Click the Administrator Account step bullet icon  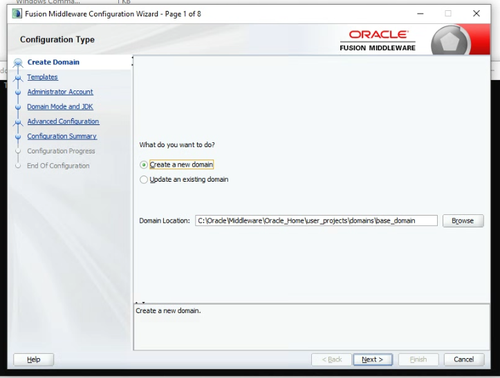point(18,93)
